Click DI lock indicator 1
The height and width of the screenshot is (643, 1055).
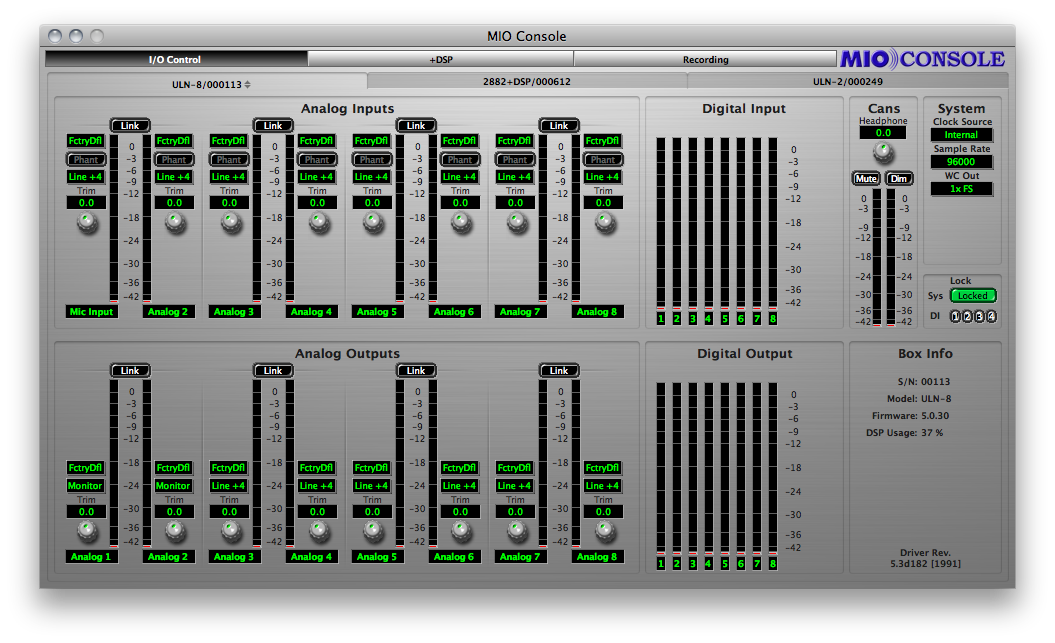[955, 316]
